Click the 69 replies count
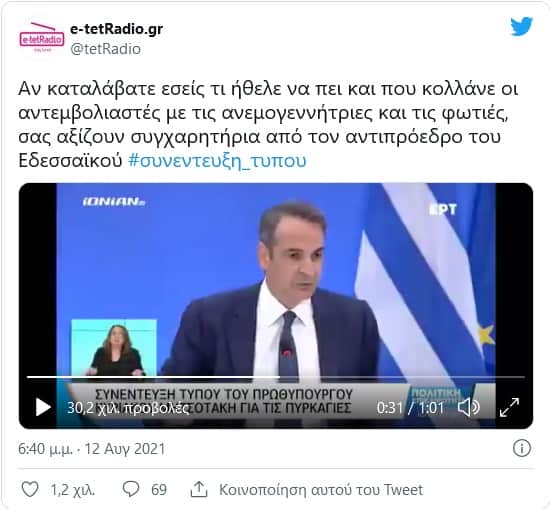 159,490
